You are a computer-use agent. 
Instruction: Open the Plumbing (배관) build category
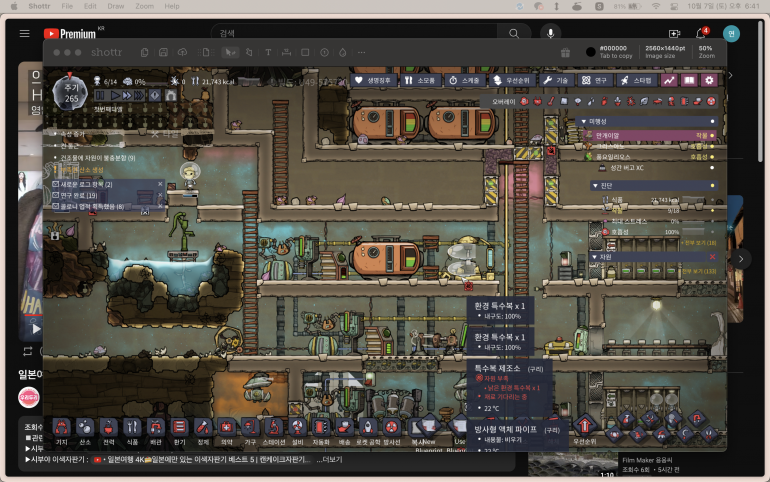point(156,428)
